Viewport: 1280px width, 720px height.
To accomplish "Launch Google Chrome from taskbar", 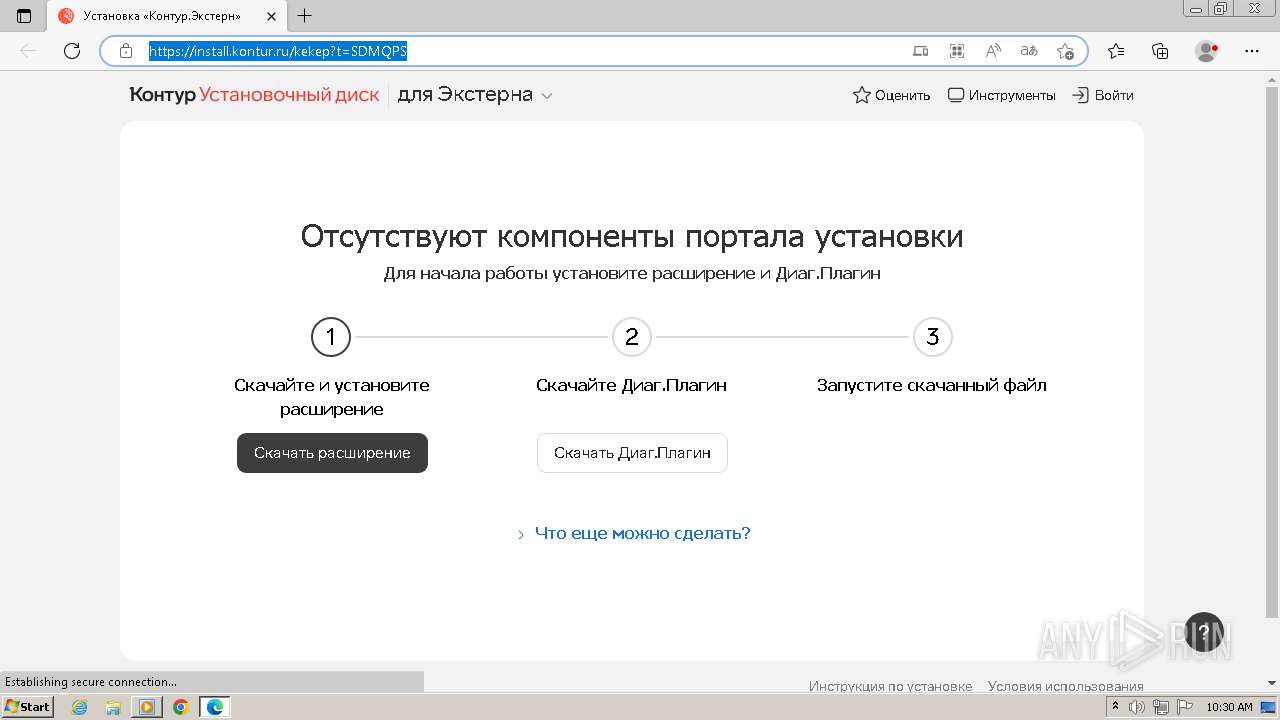I will tap(180, 707).
